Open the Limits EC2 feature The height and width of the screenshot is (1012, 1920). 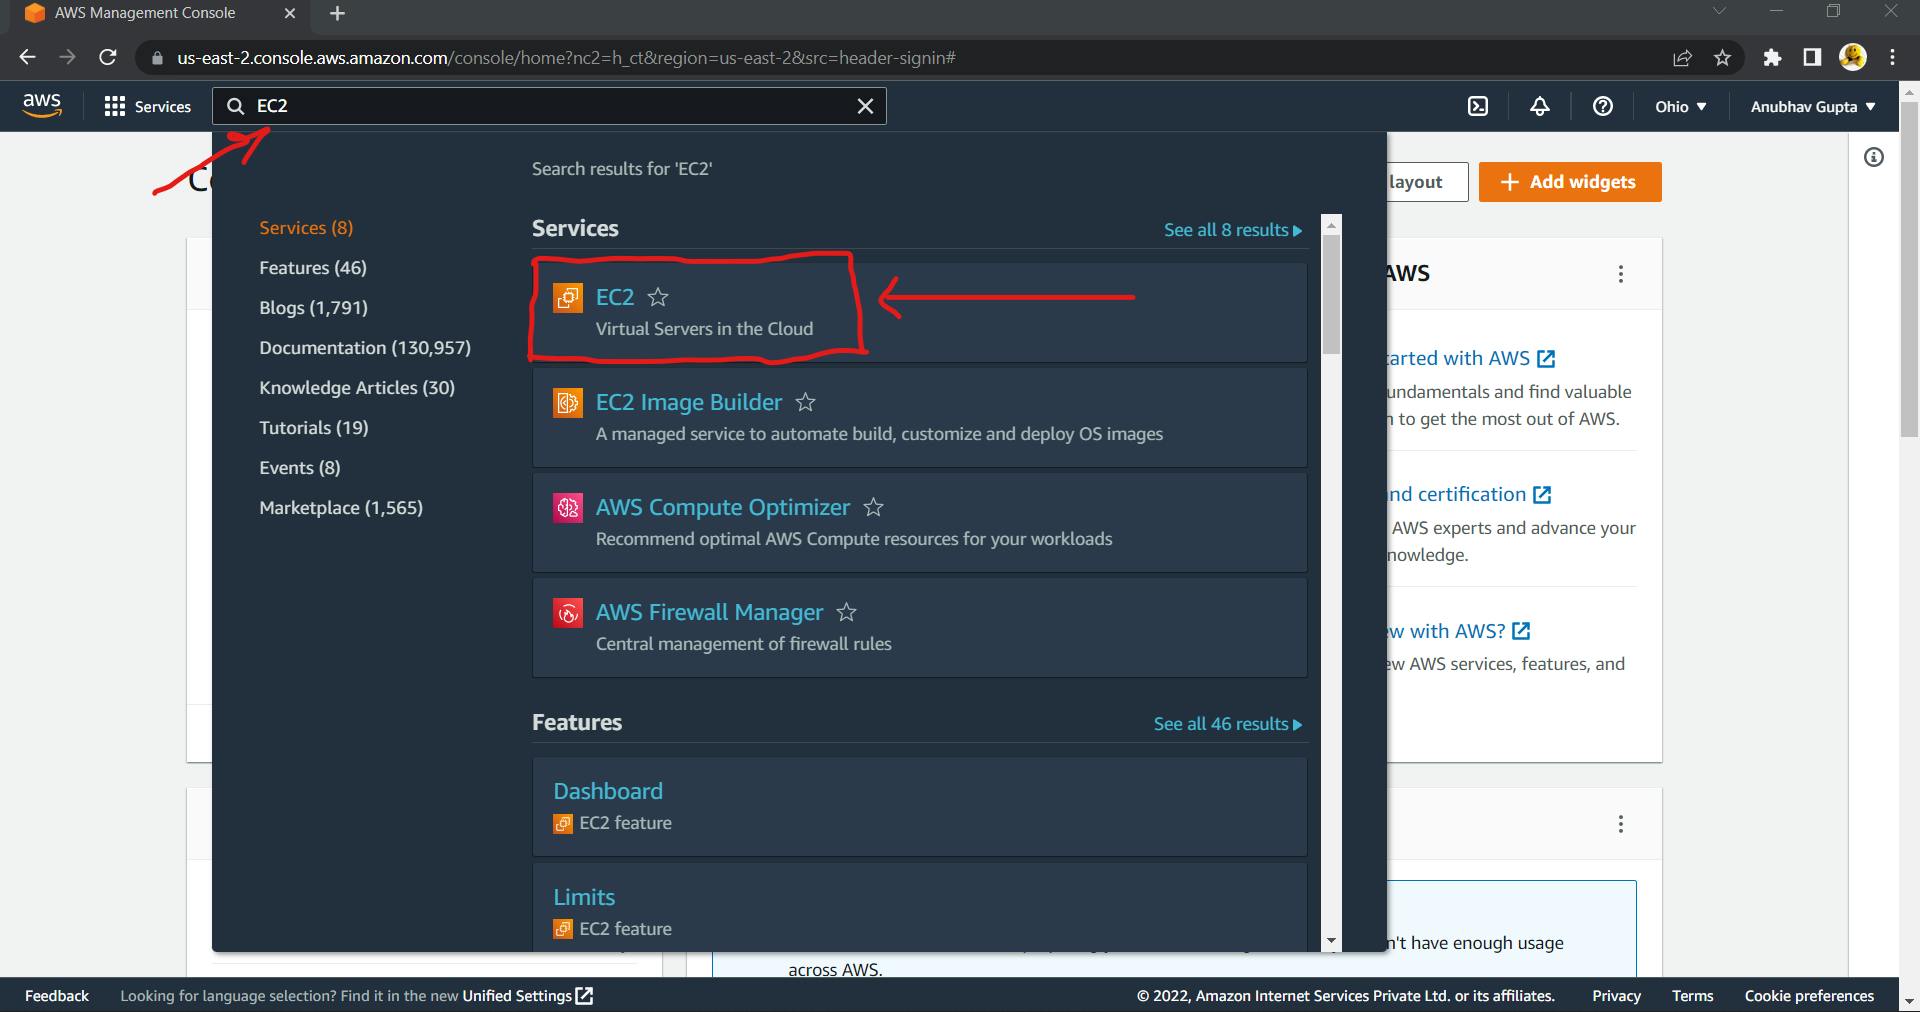(x=584, y=897)
